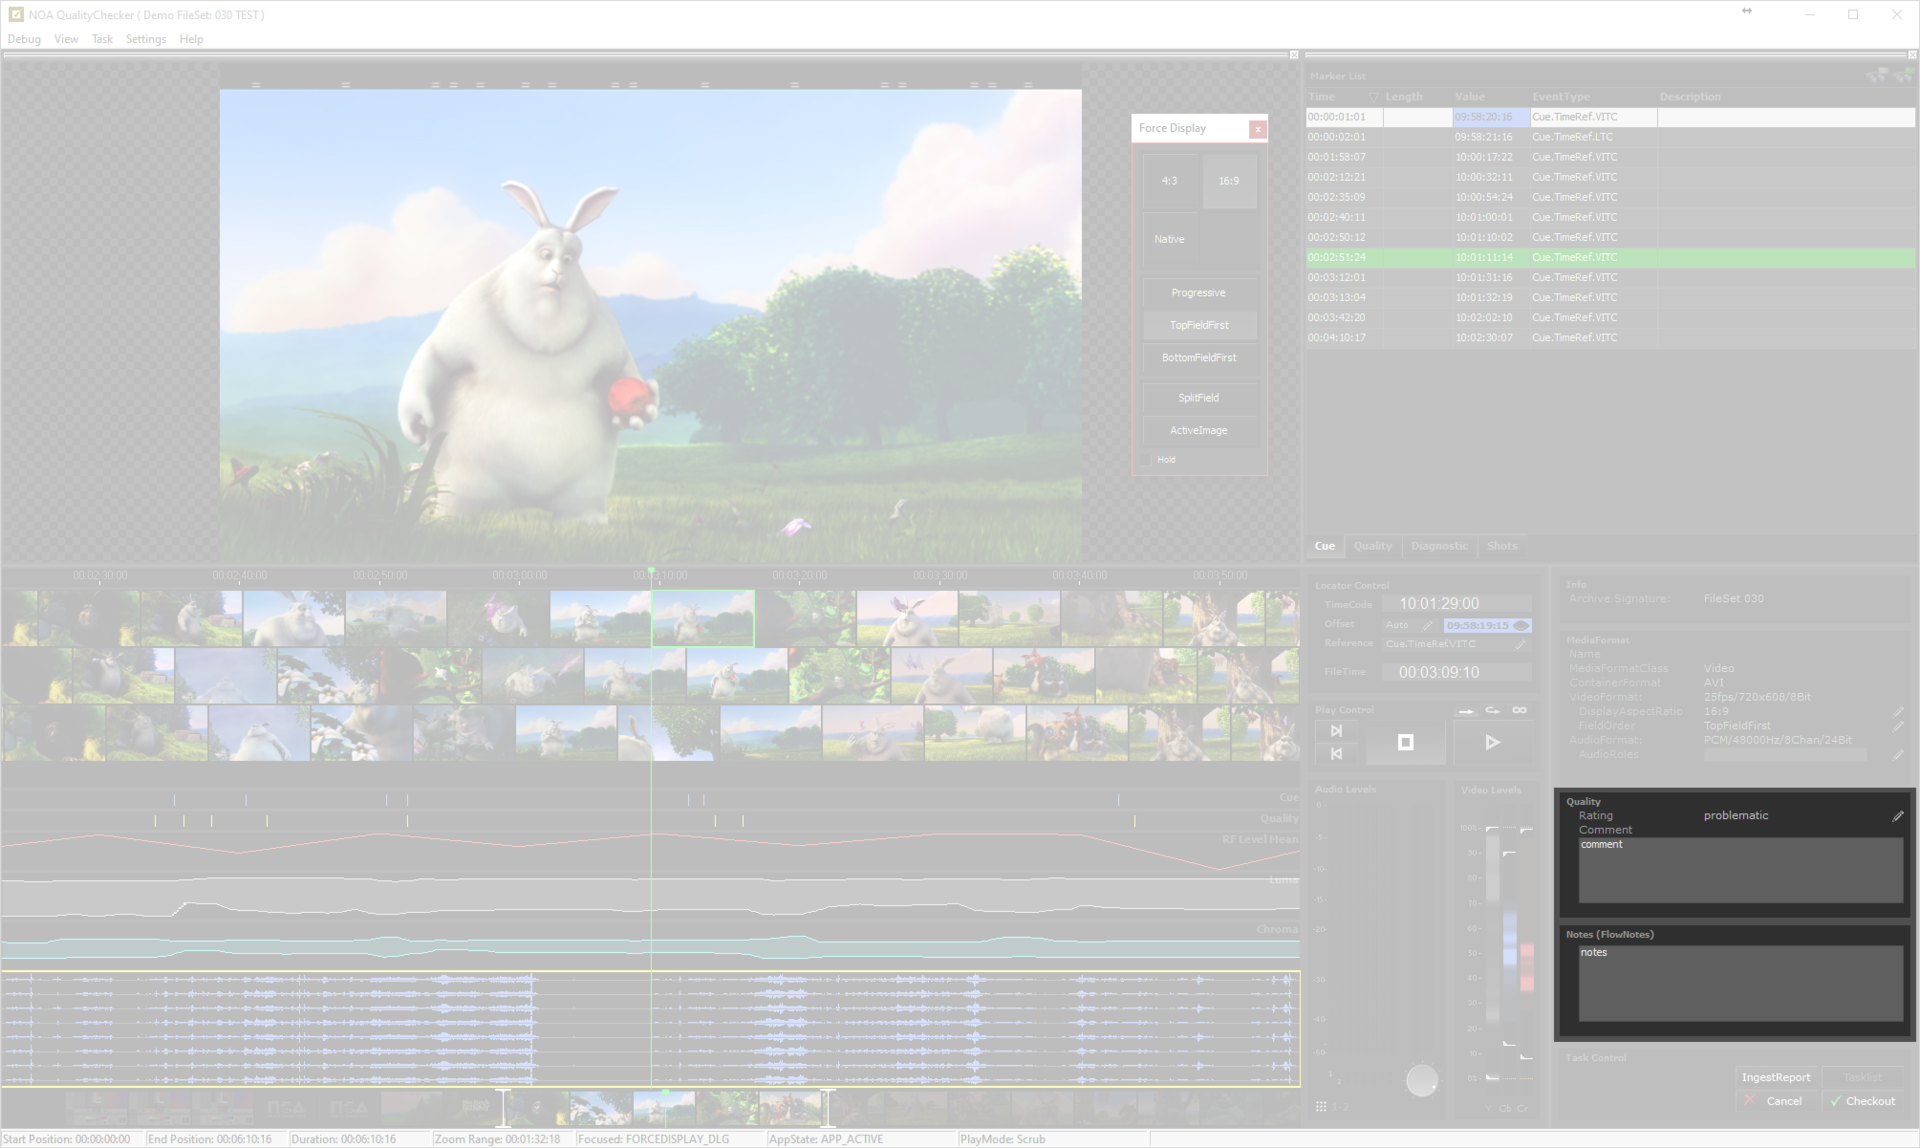Click the audio waveform track

pos(650,1029)
